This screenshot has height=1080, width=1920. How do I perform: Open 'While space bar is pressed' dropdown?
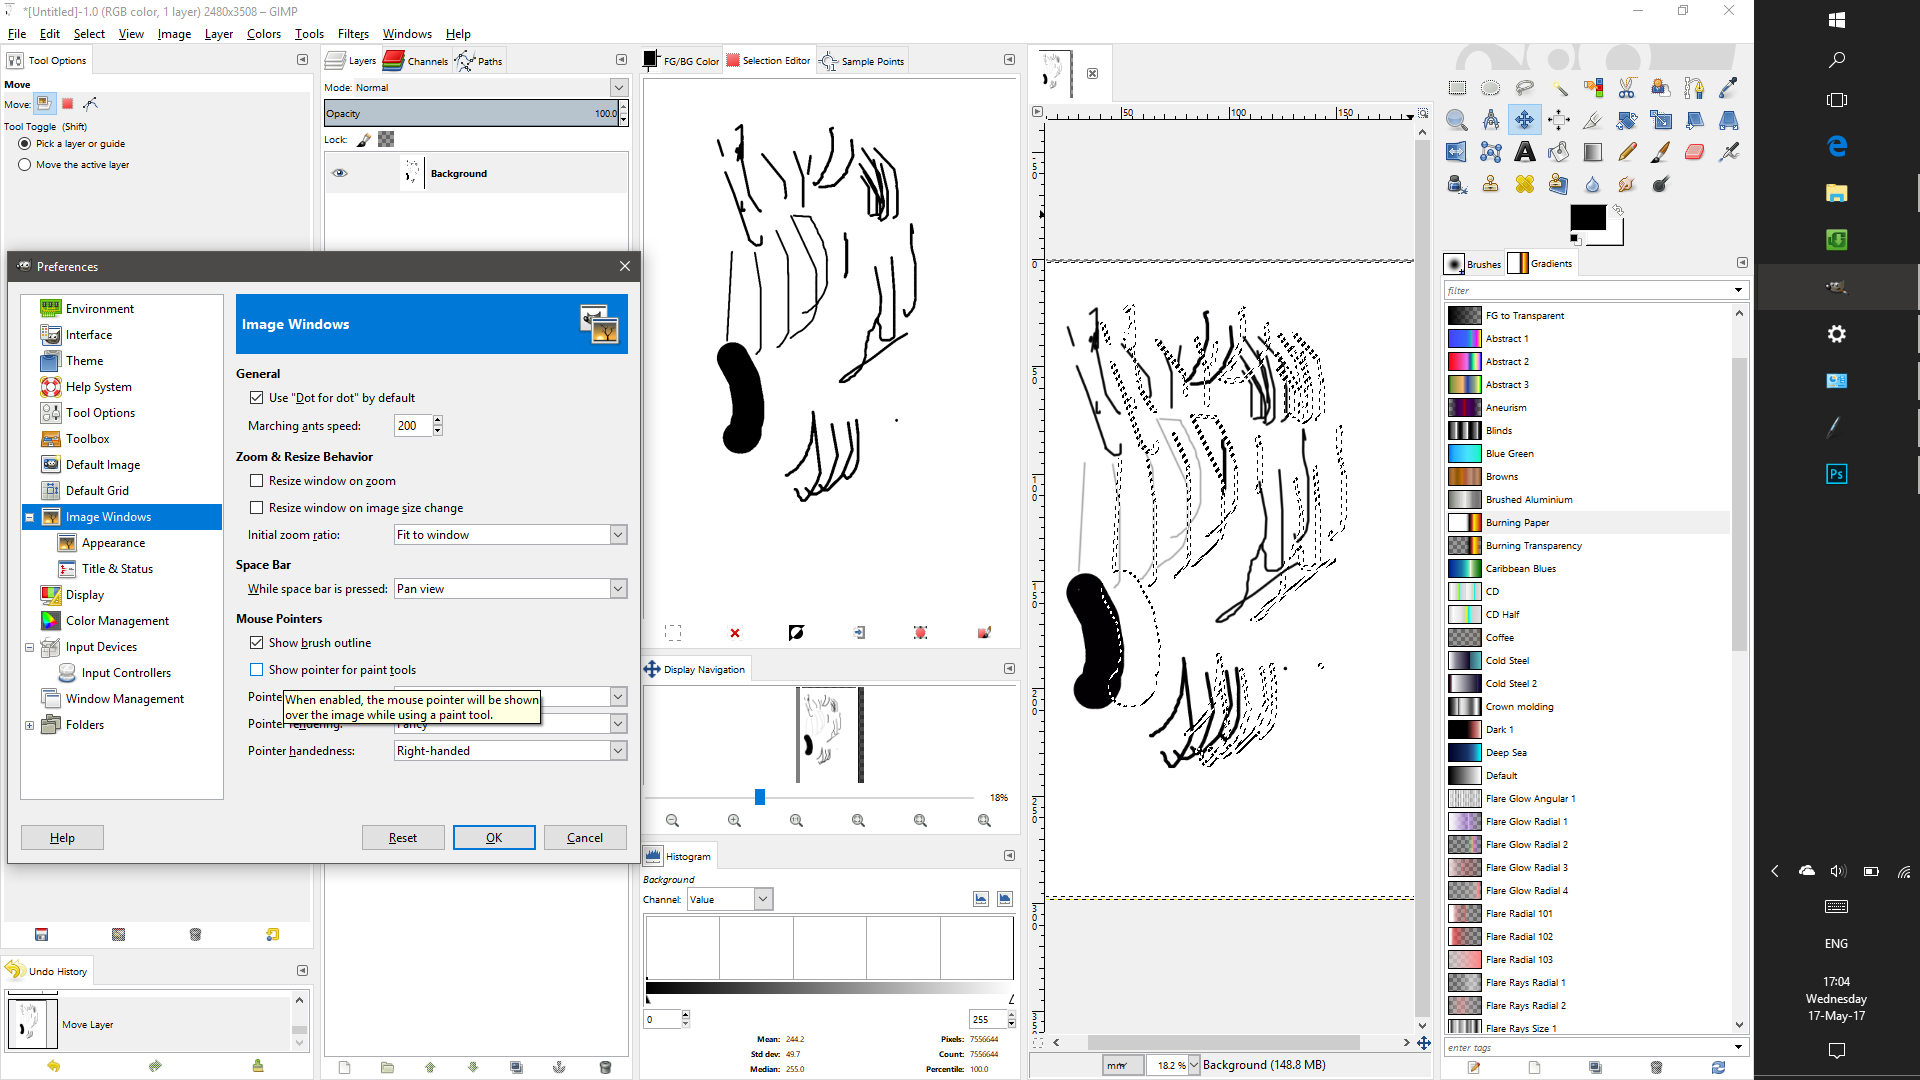click(x=511, y=589)
